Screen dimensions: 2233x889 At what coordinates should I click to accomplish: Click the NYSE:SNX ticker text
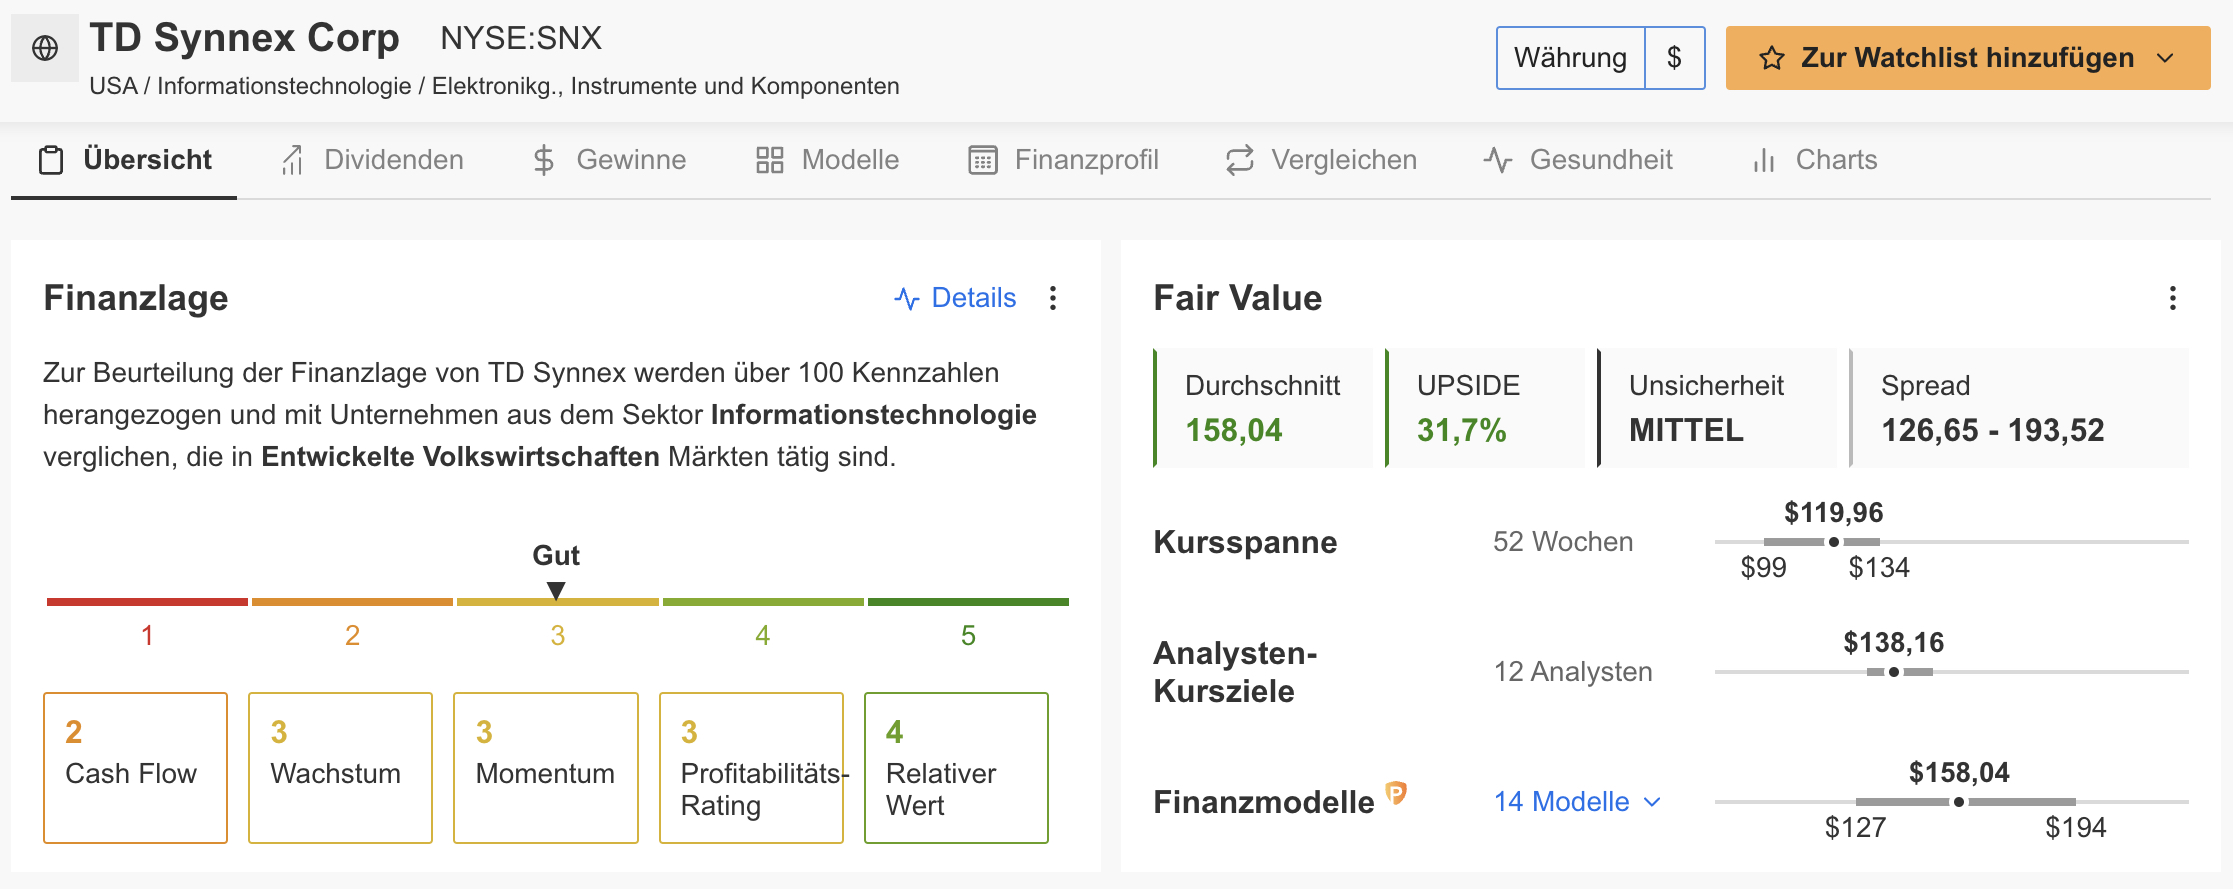pos(521,38)
